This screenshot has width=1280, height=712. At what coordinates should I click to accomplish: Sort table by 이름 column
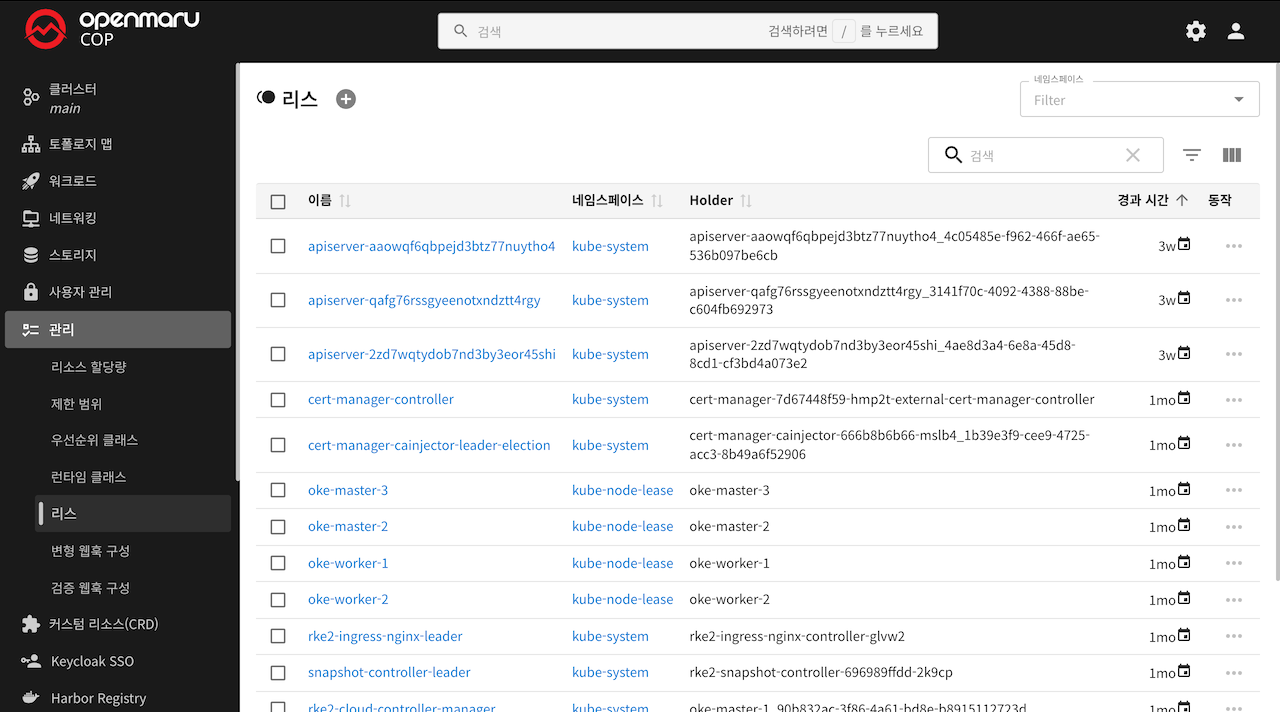[320, 201]
